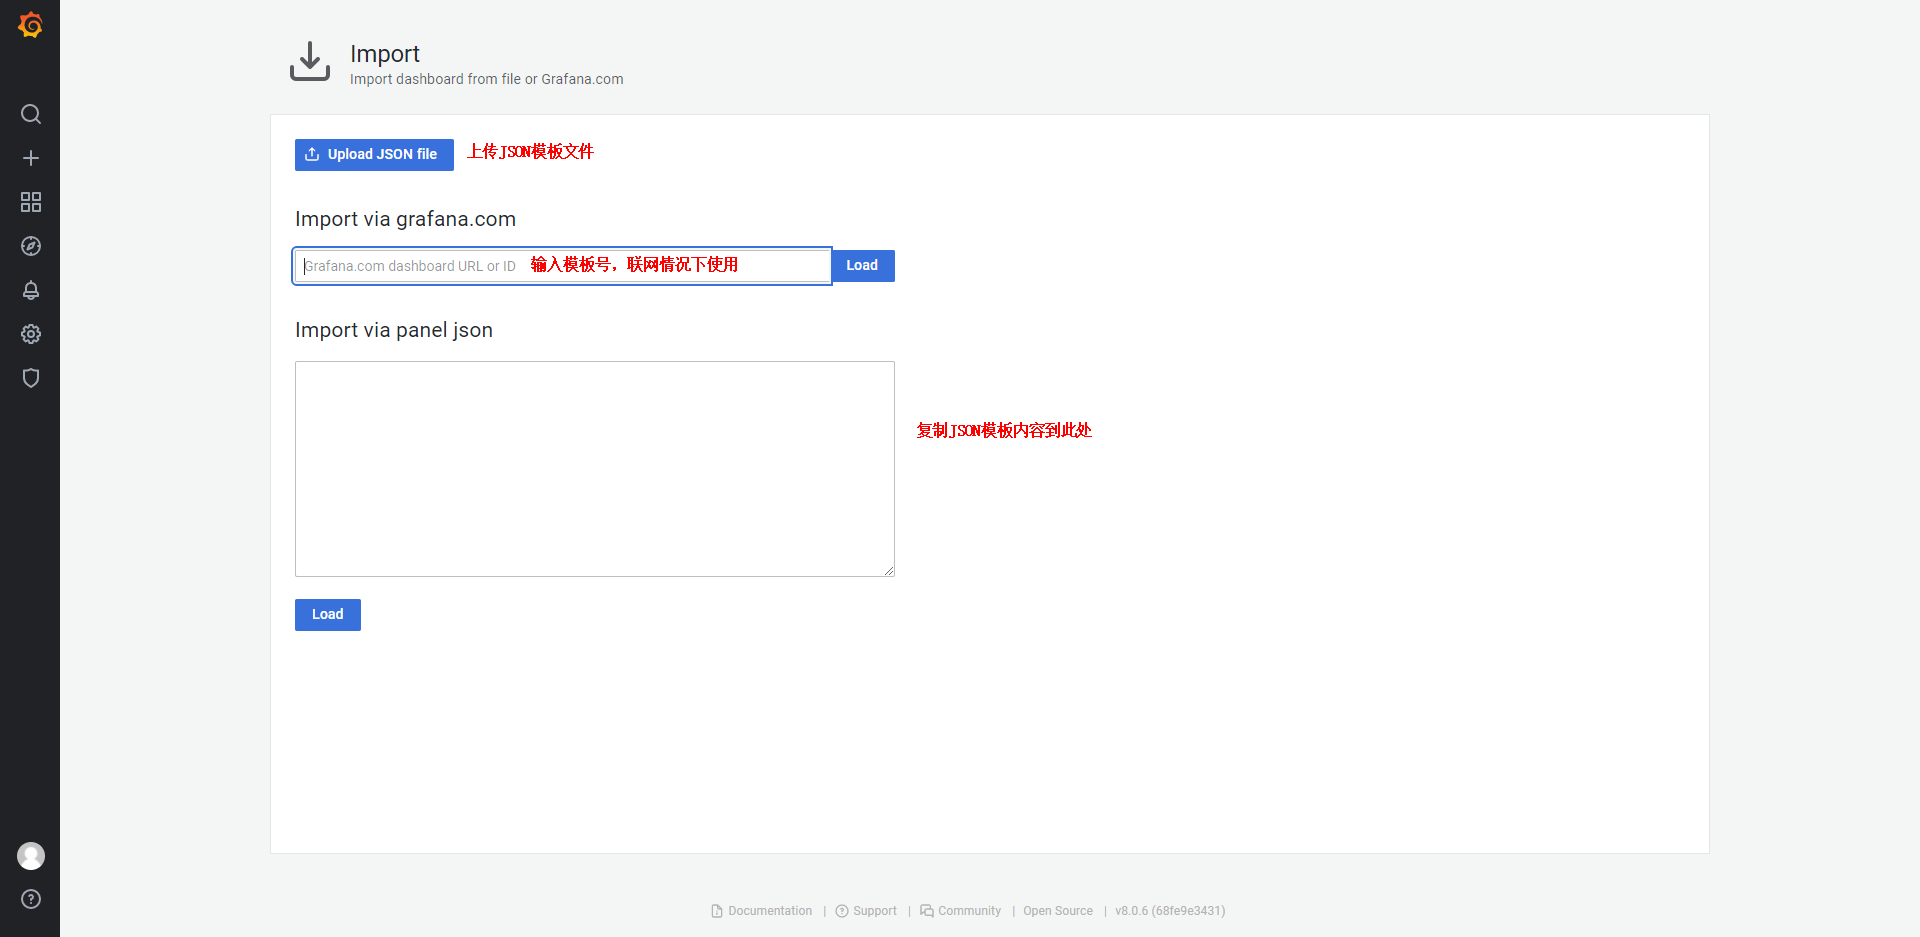Screen dimensions: 1920x937
Task: Click the Upload JSON file button
Action: (x=374, y=155)
